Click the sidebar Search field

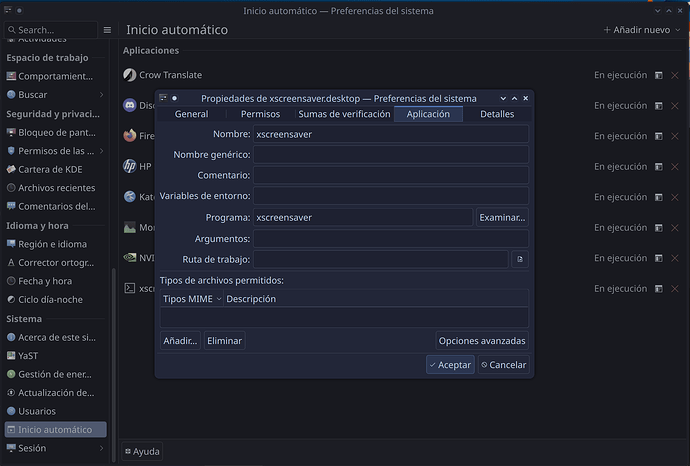coord(51,30)
